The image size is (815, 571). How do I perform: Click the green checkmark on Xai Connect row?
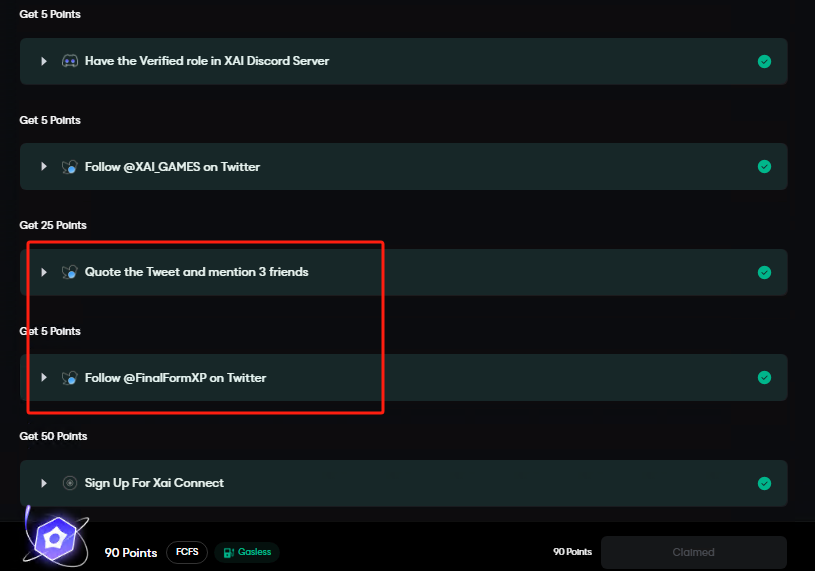pos(764,483)
